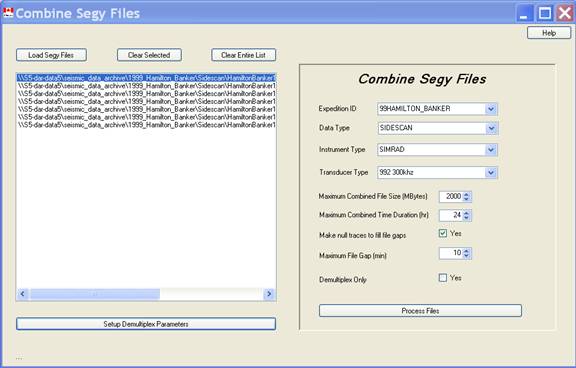Select the second file path in the list

click(146, 86)
